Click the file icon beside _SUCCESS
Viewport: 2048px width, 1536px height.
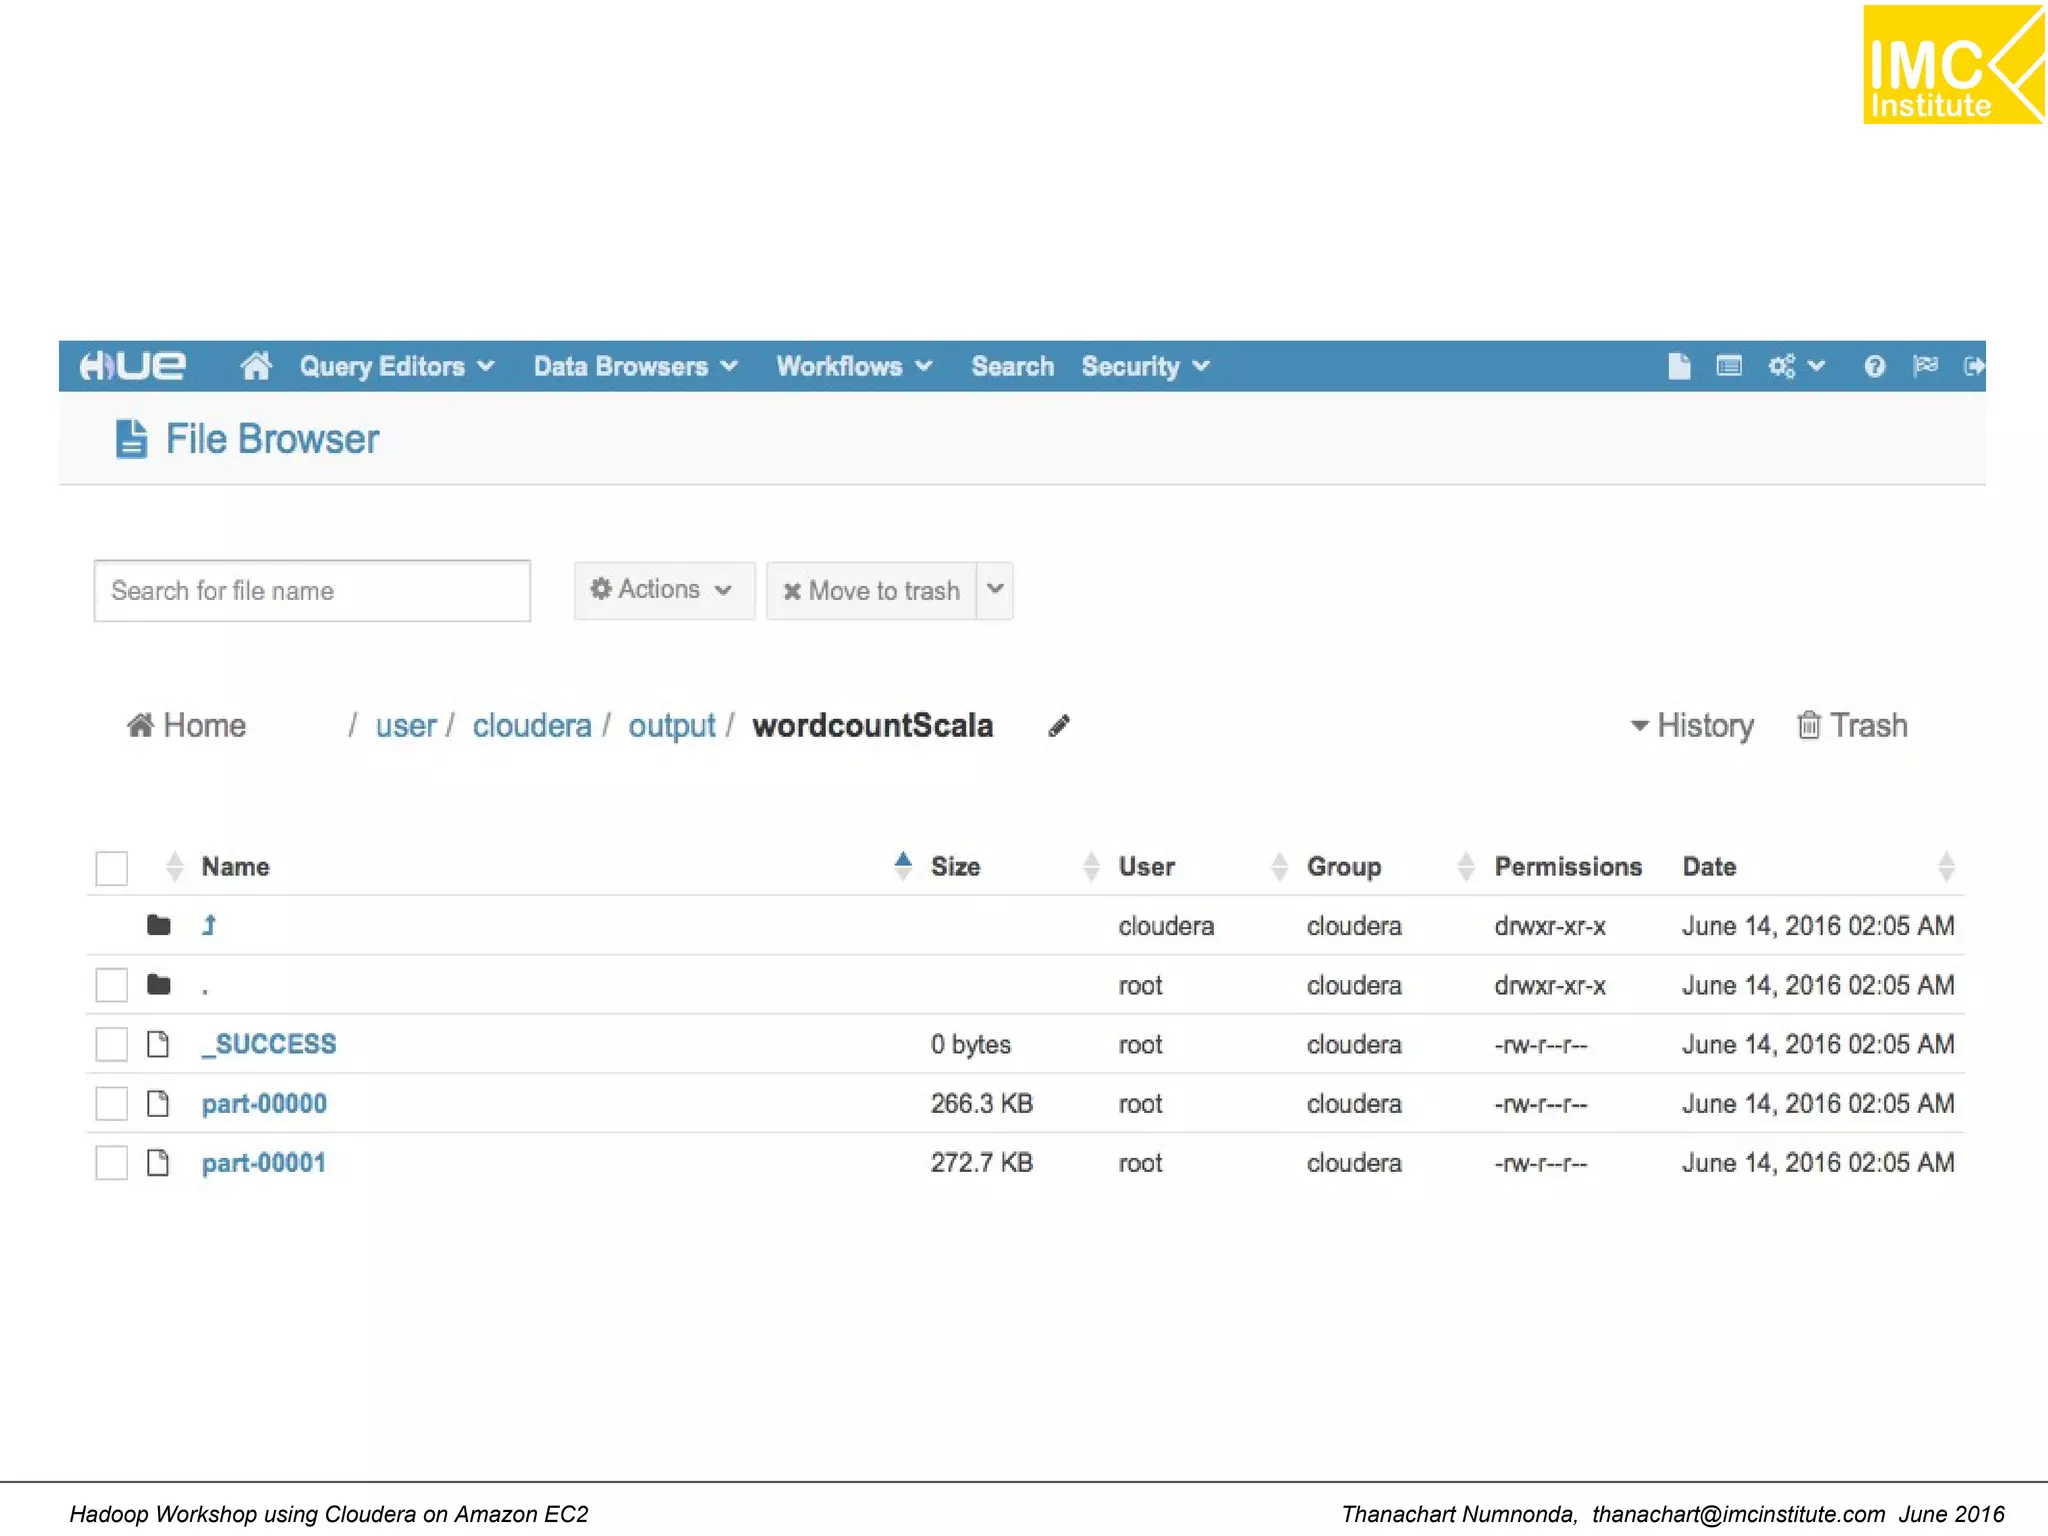pyautogui.click(x=158, y=1044)
